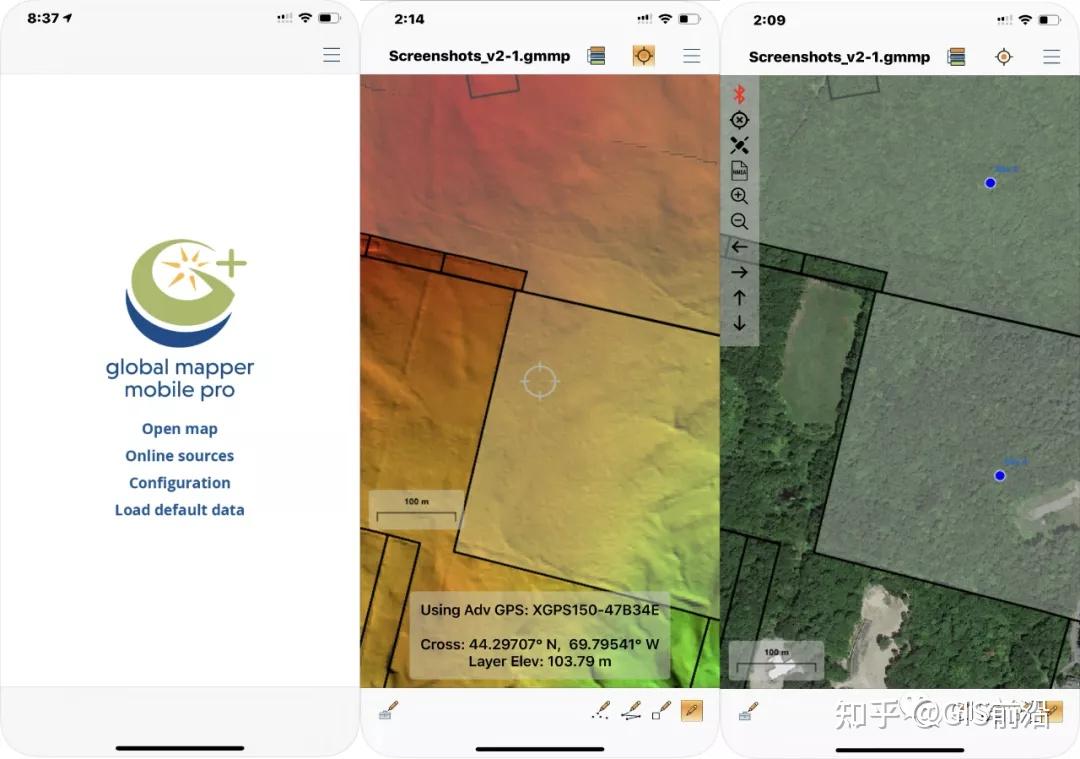This screenshot has height=759, width=1080.
Task: Open the NMEA log file tool
Action: [739, 170]
